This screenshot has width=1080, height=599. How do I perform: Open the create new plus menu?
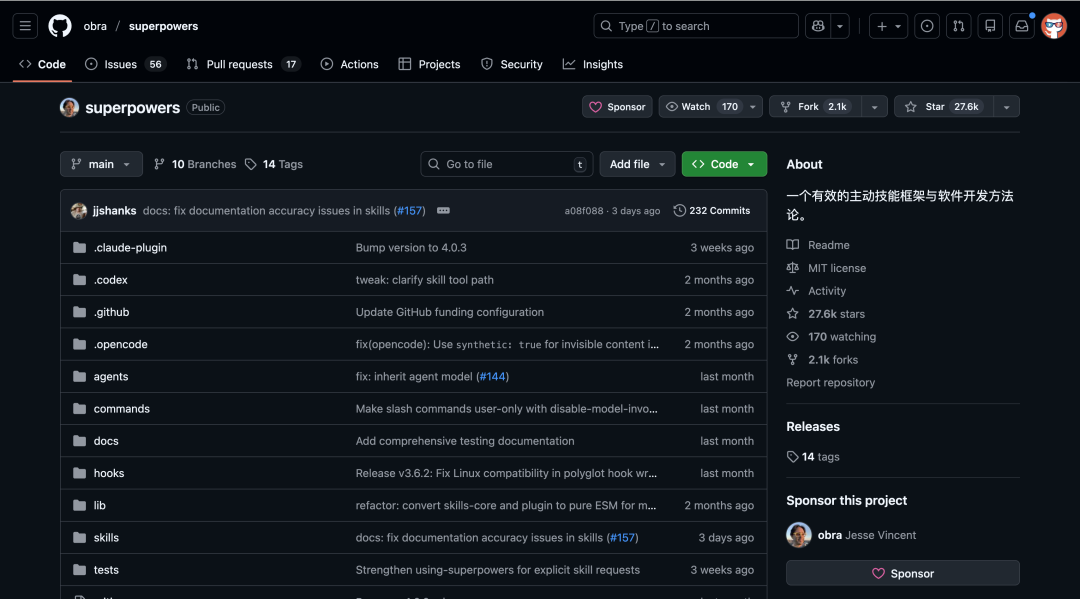(889, 26)
